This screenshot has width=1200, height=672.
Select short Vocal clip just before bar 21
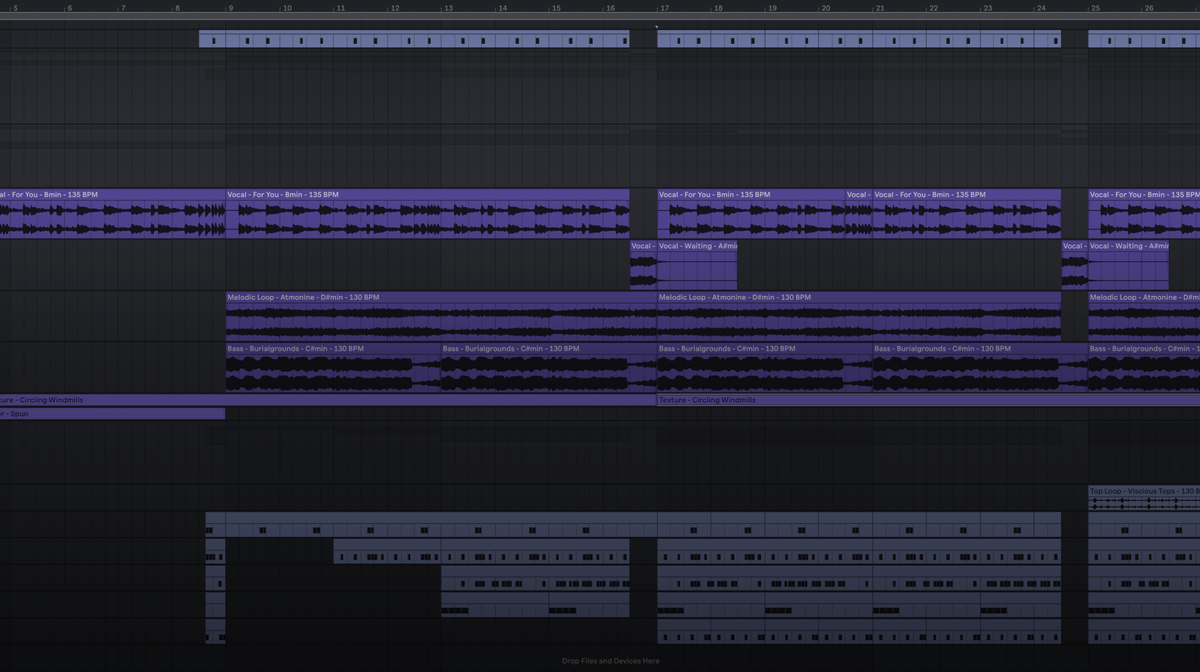pyautogui.click(x=858, y=213)
